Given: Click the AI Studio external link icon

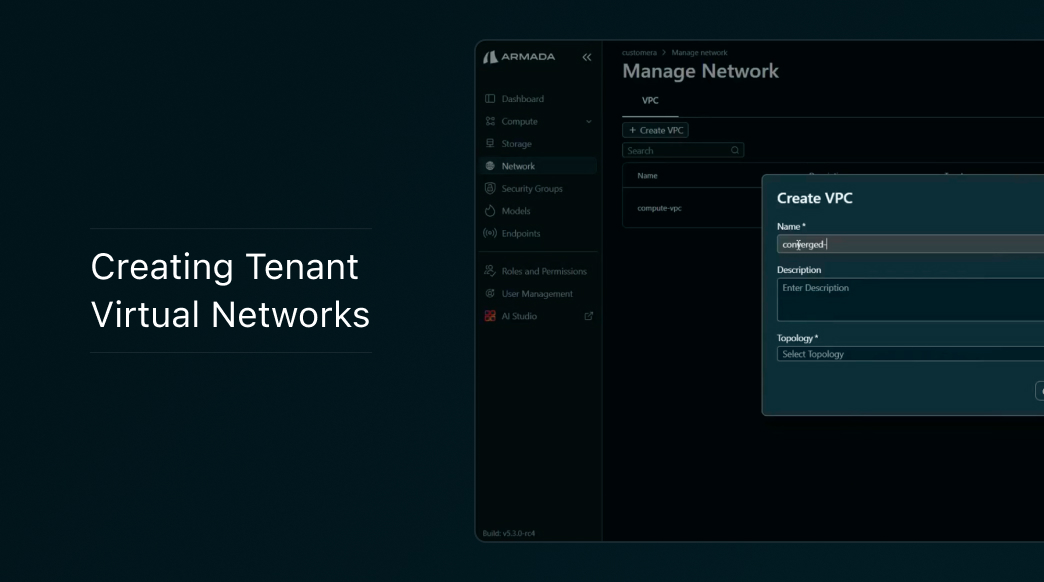Looking at the screenshot, I should coord(589,316).
